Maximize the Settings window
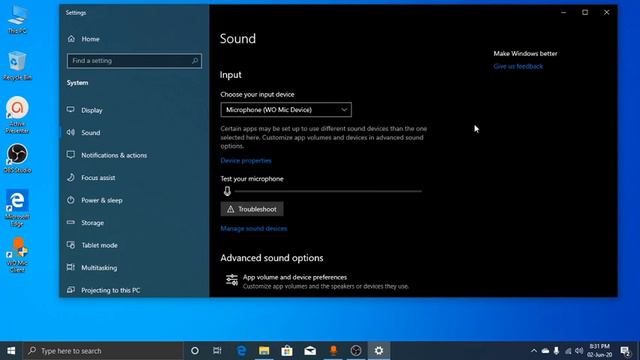Screen dimensions: 640x360 pyautogui.click(x=585, y=12)
